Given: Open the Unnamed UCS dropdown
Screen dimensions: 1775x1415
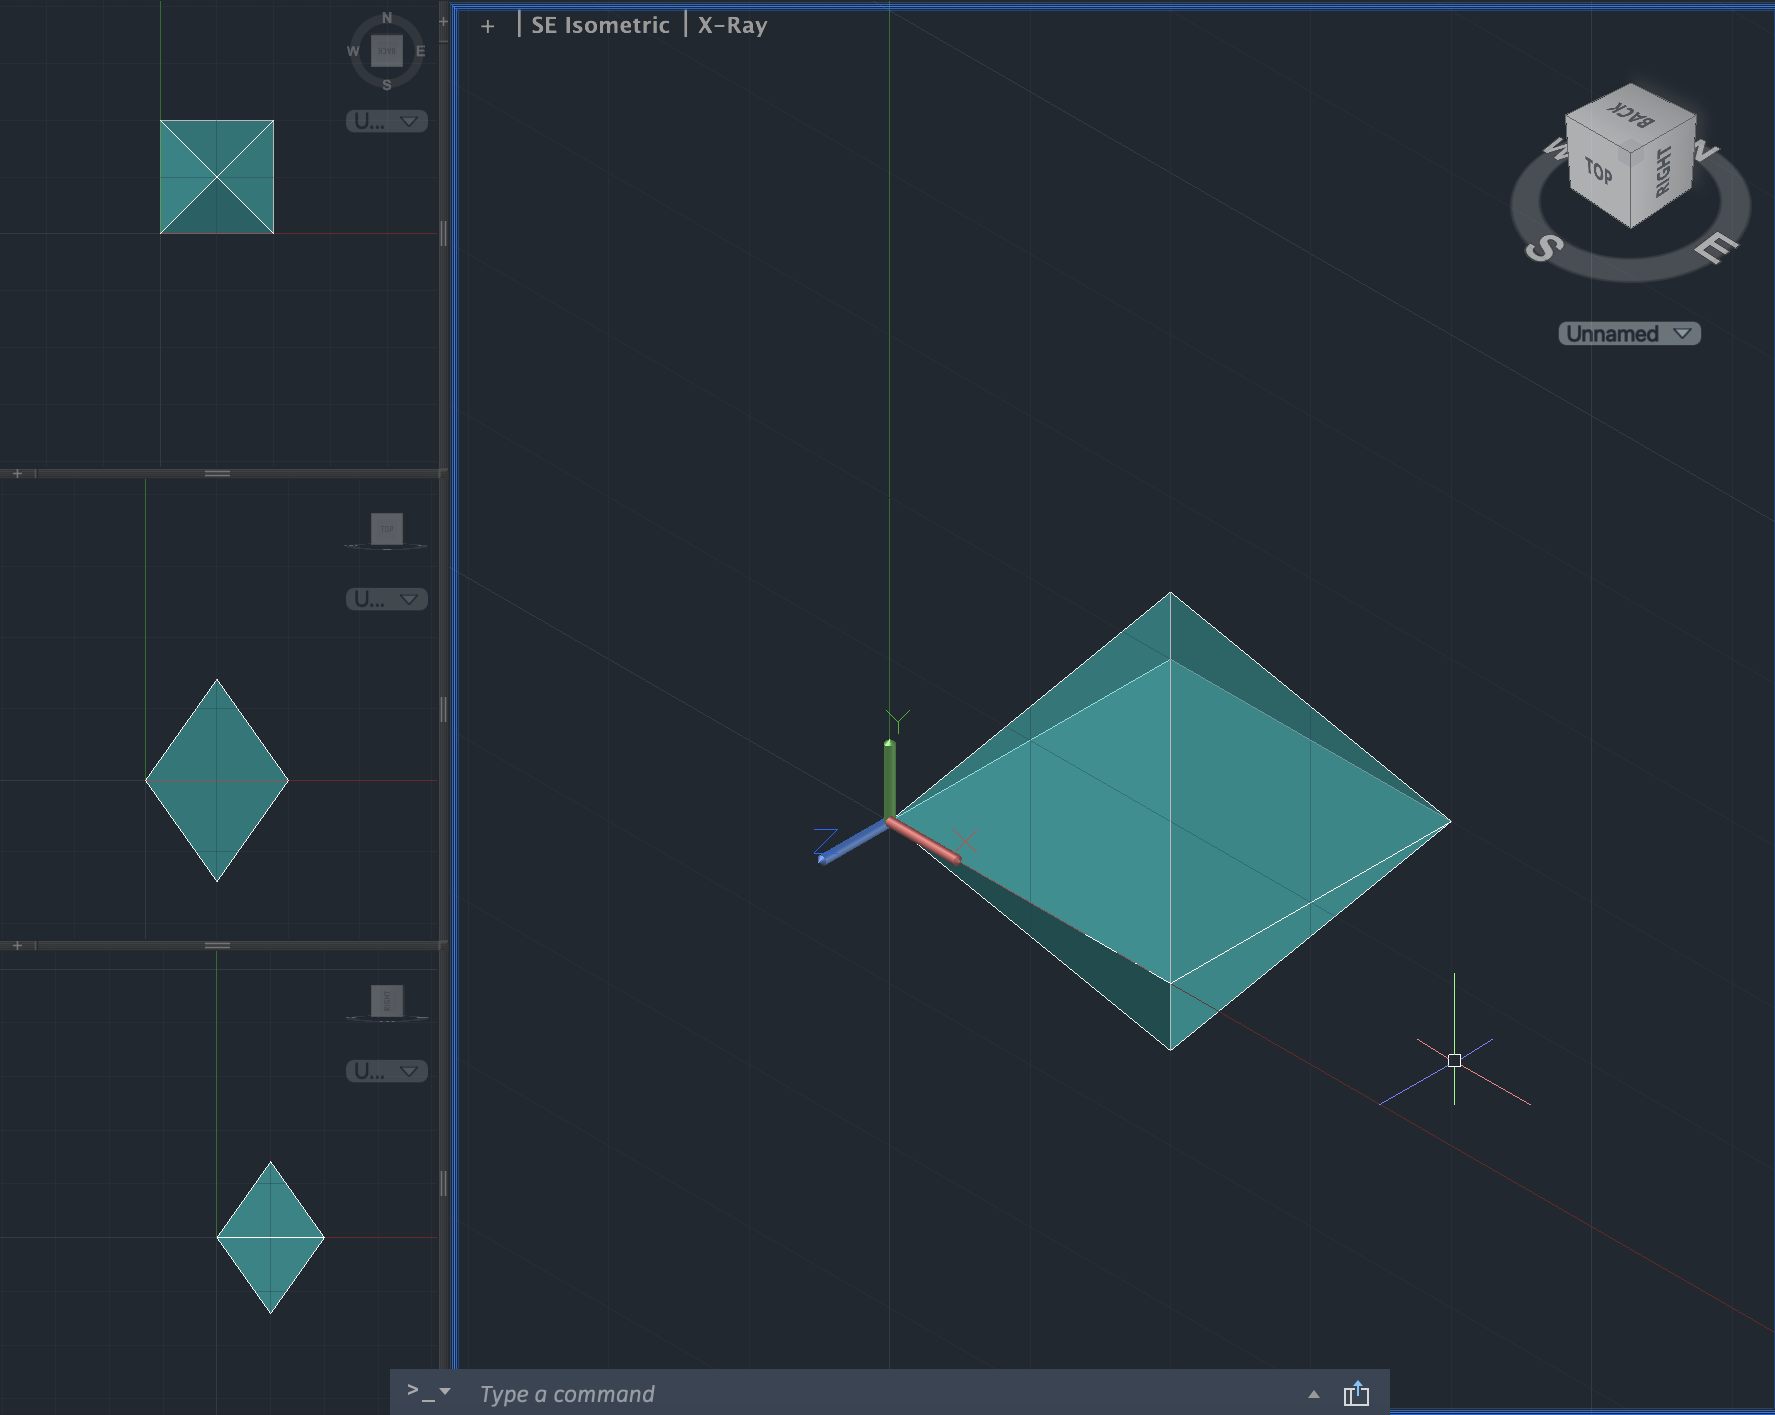Looking at the screenshot, I should pyautogui.click(x=1629, y=334).
